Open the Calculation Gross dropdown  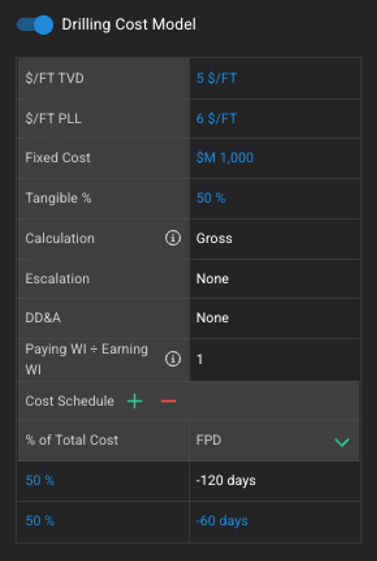point(275,238)
